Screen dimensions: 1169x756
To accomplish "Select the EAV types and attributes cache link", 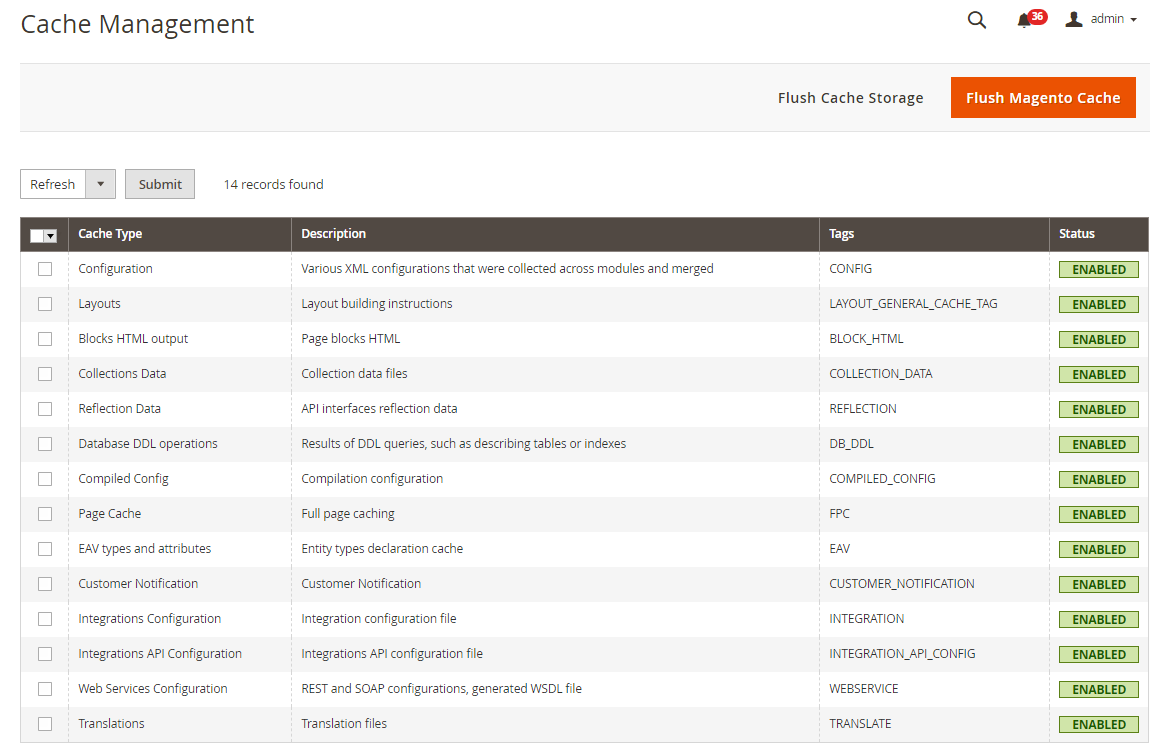I will (144, 549).
